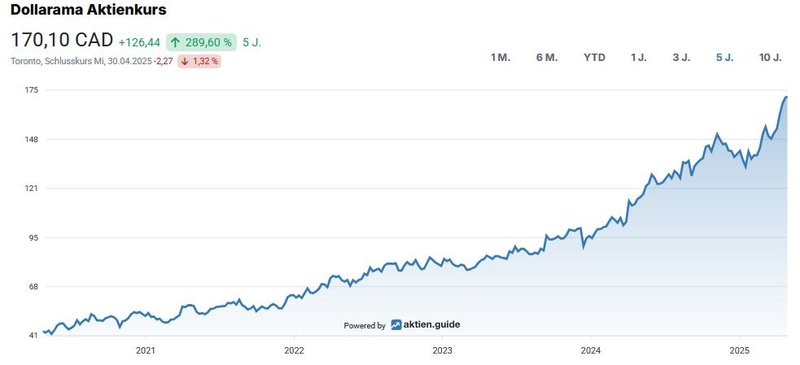This screenshot has height=365, width=800.
Task: Click the chart line's latest peak
Action: click(x=786, y=96)
